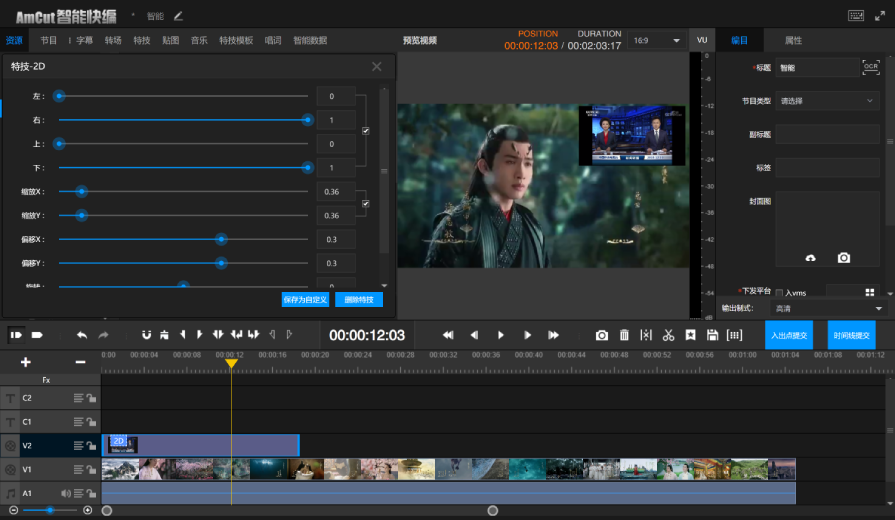This screenshot has width=895, height=520.
Task: Click the 2D effect clip on track V2
Action: tap(200, 445)
